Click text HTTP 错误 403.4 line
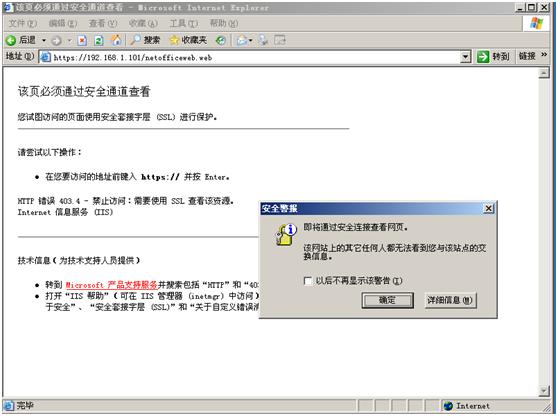Image resolution: width=558 pixels, height=417 pixels. click(126, 201)
